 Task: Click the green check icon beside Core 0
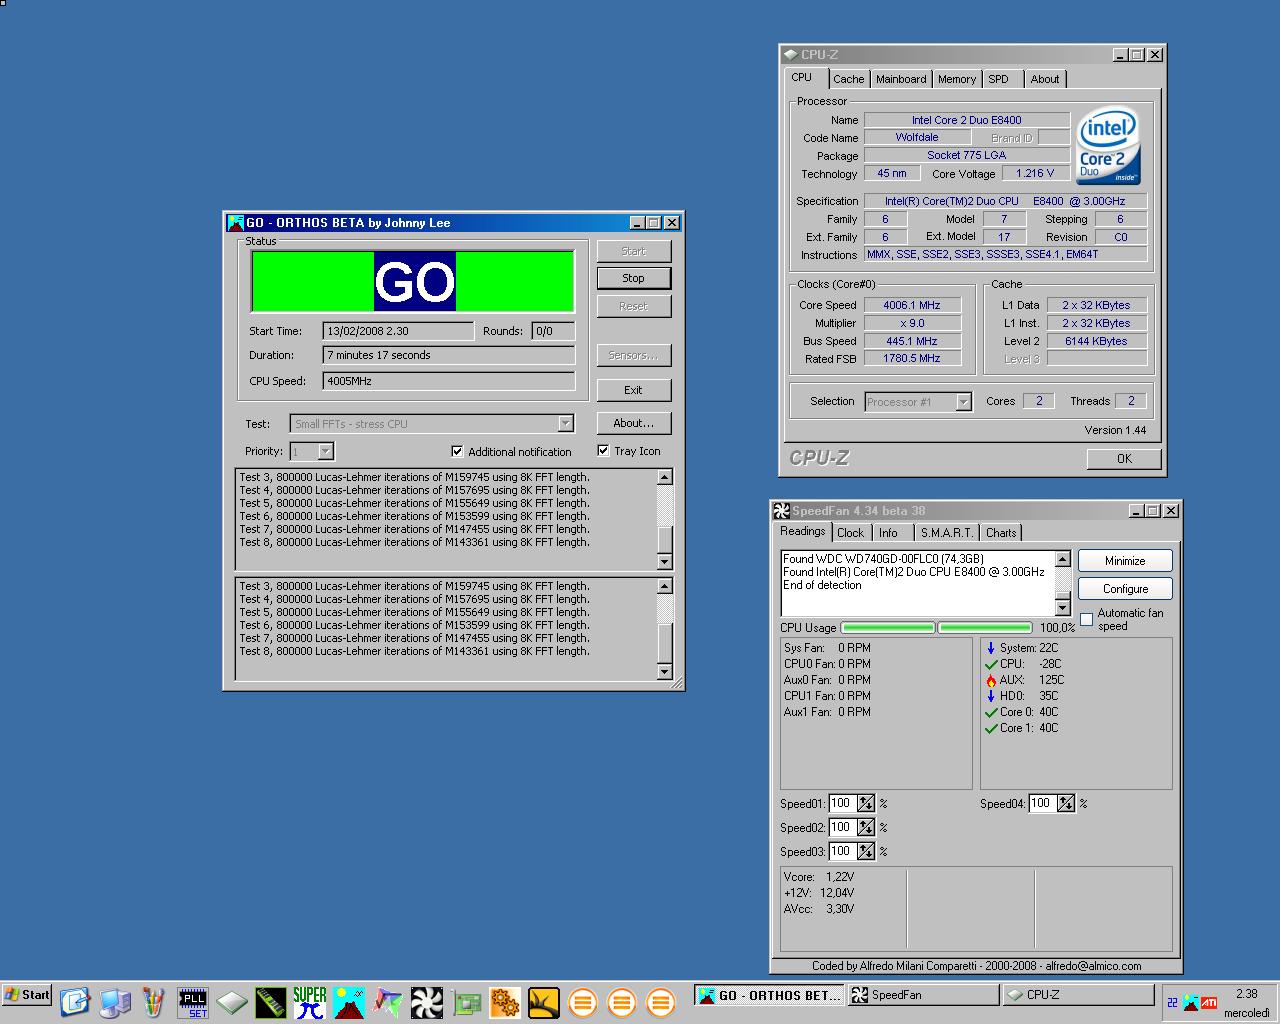[991, 712]
